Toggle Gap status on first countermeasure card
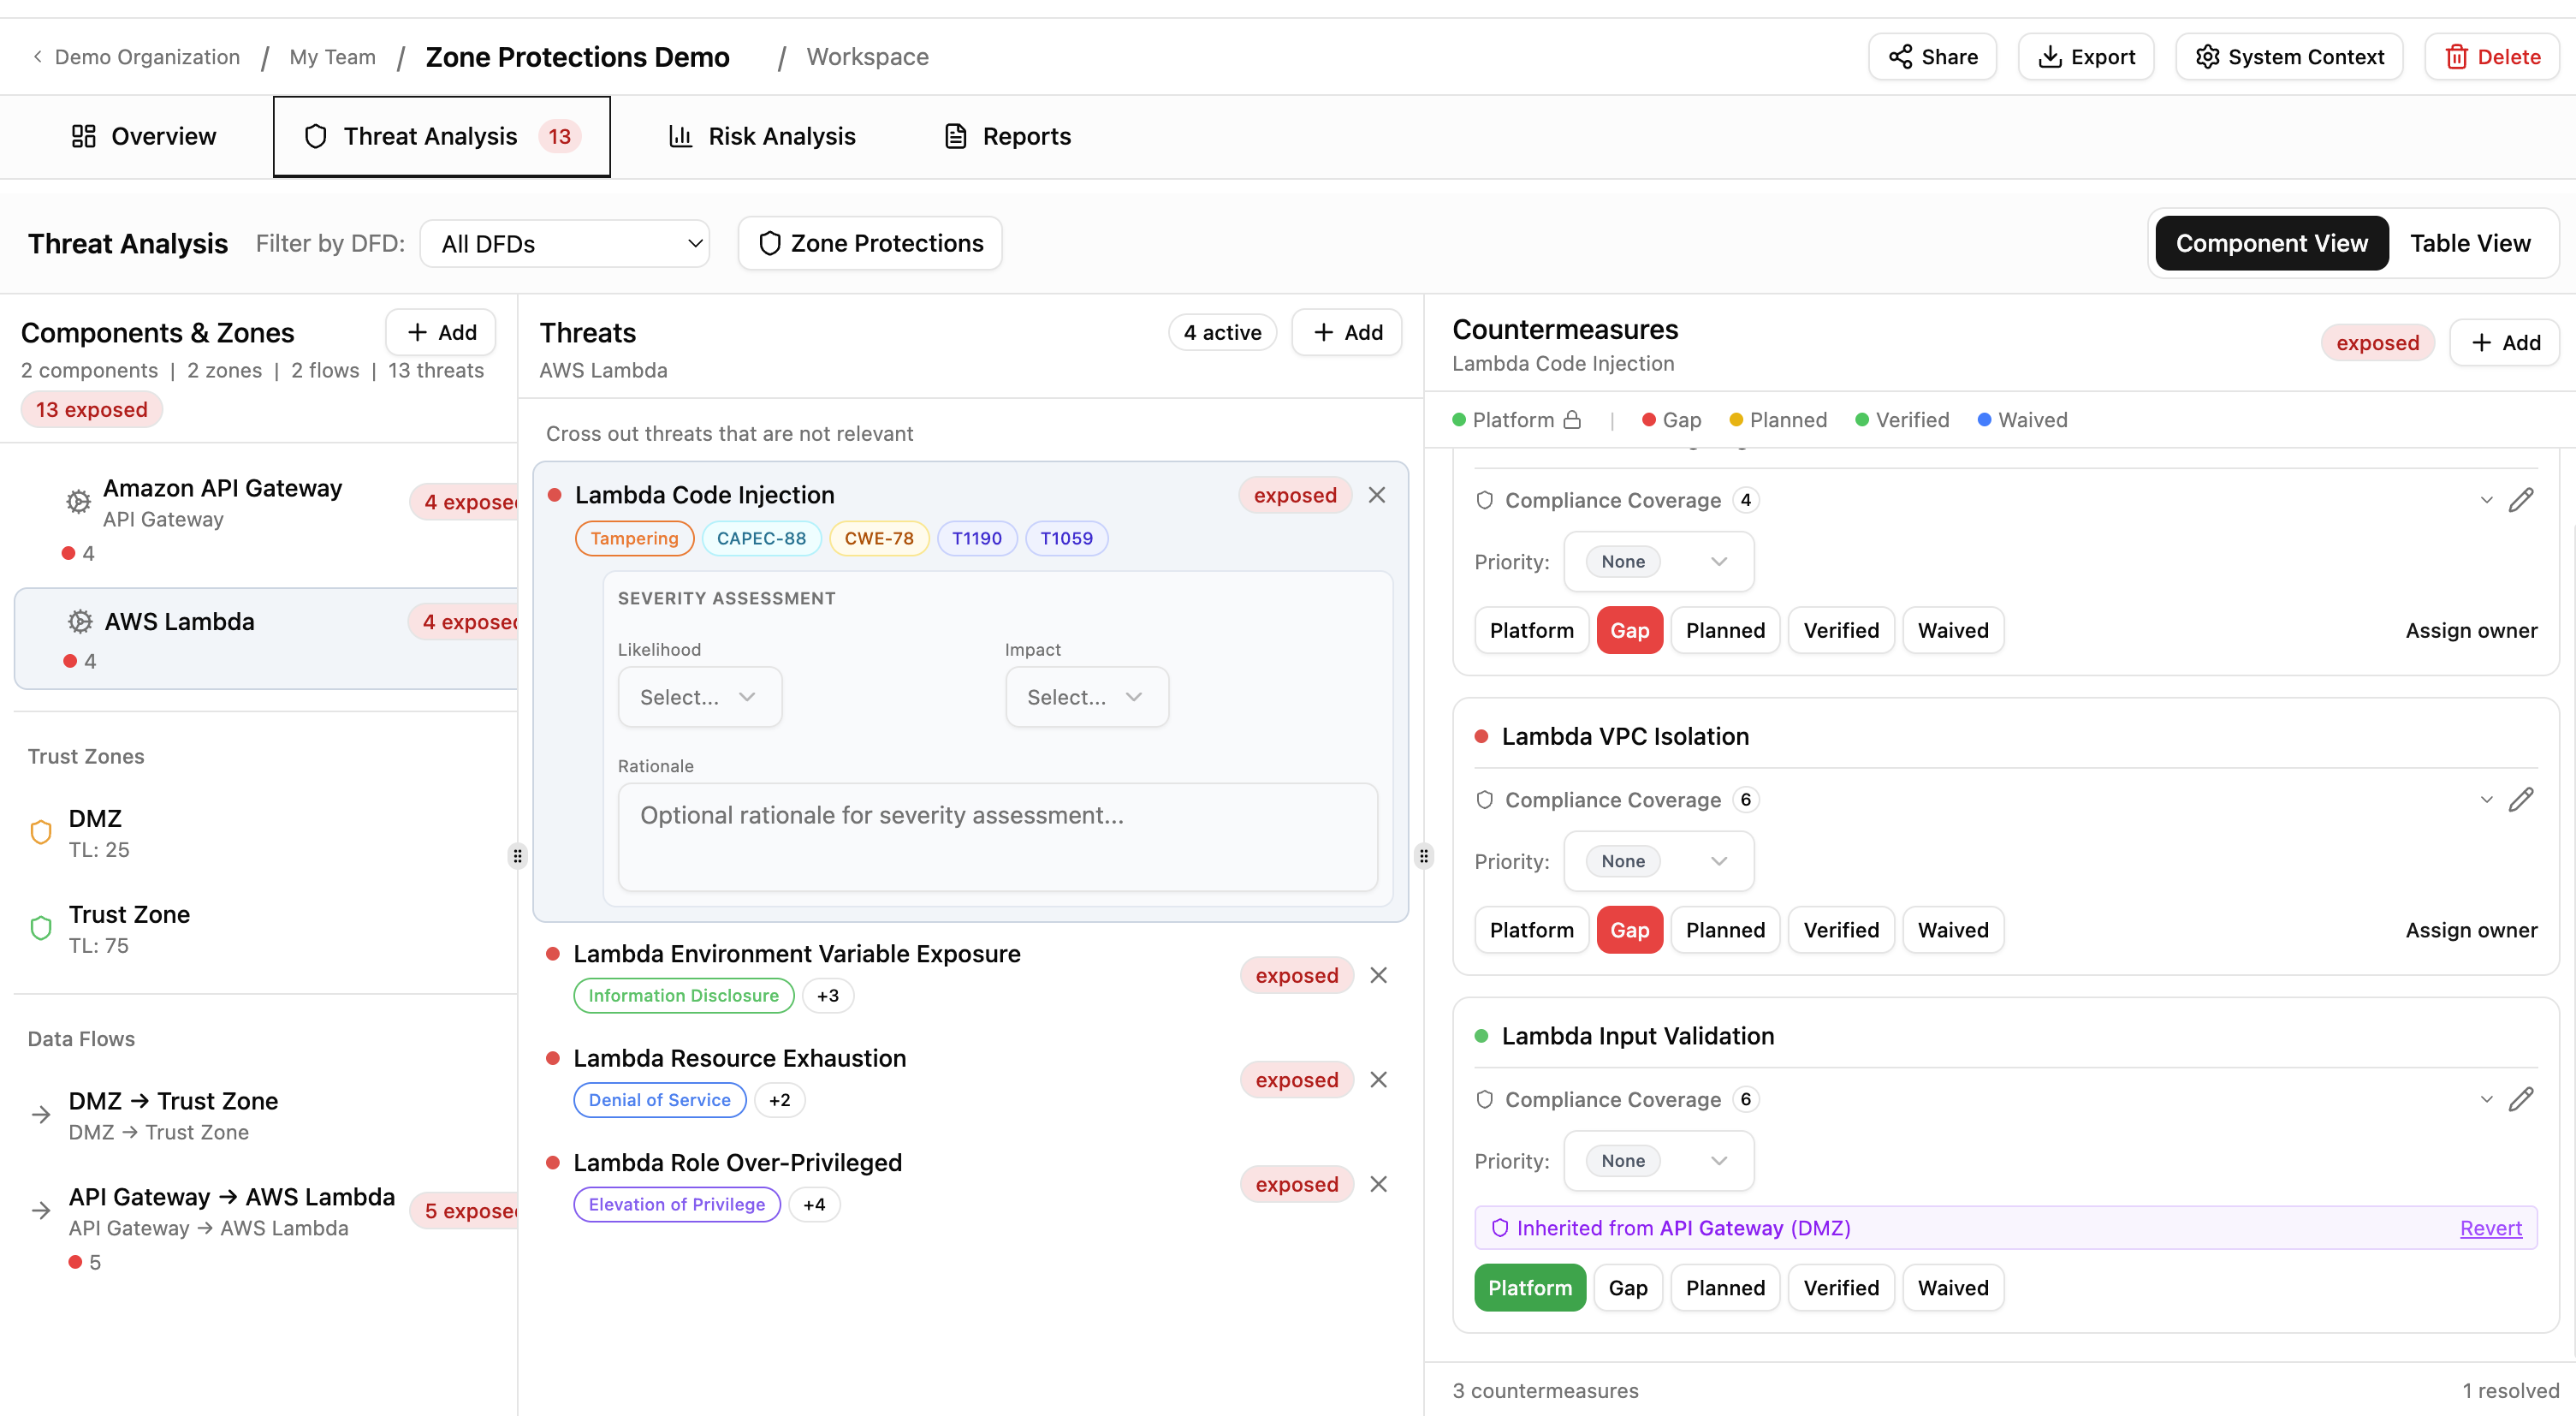Viewport: 2576px width, 1416px height. coord(1629,630)
